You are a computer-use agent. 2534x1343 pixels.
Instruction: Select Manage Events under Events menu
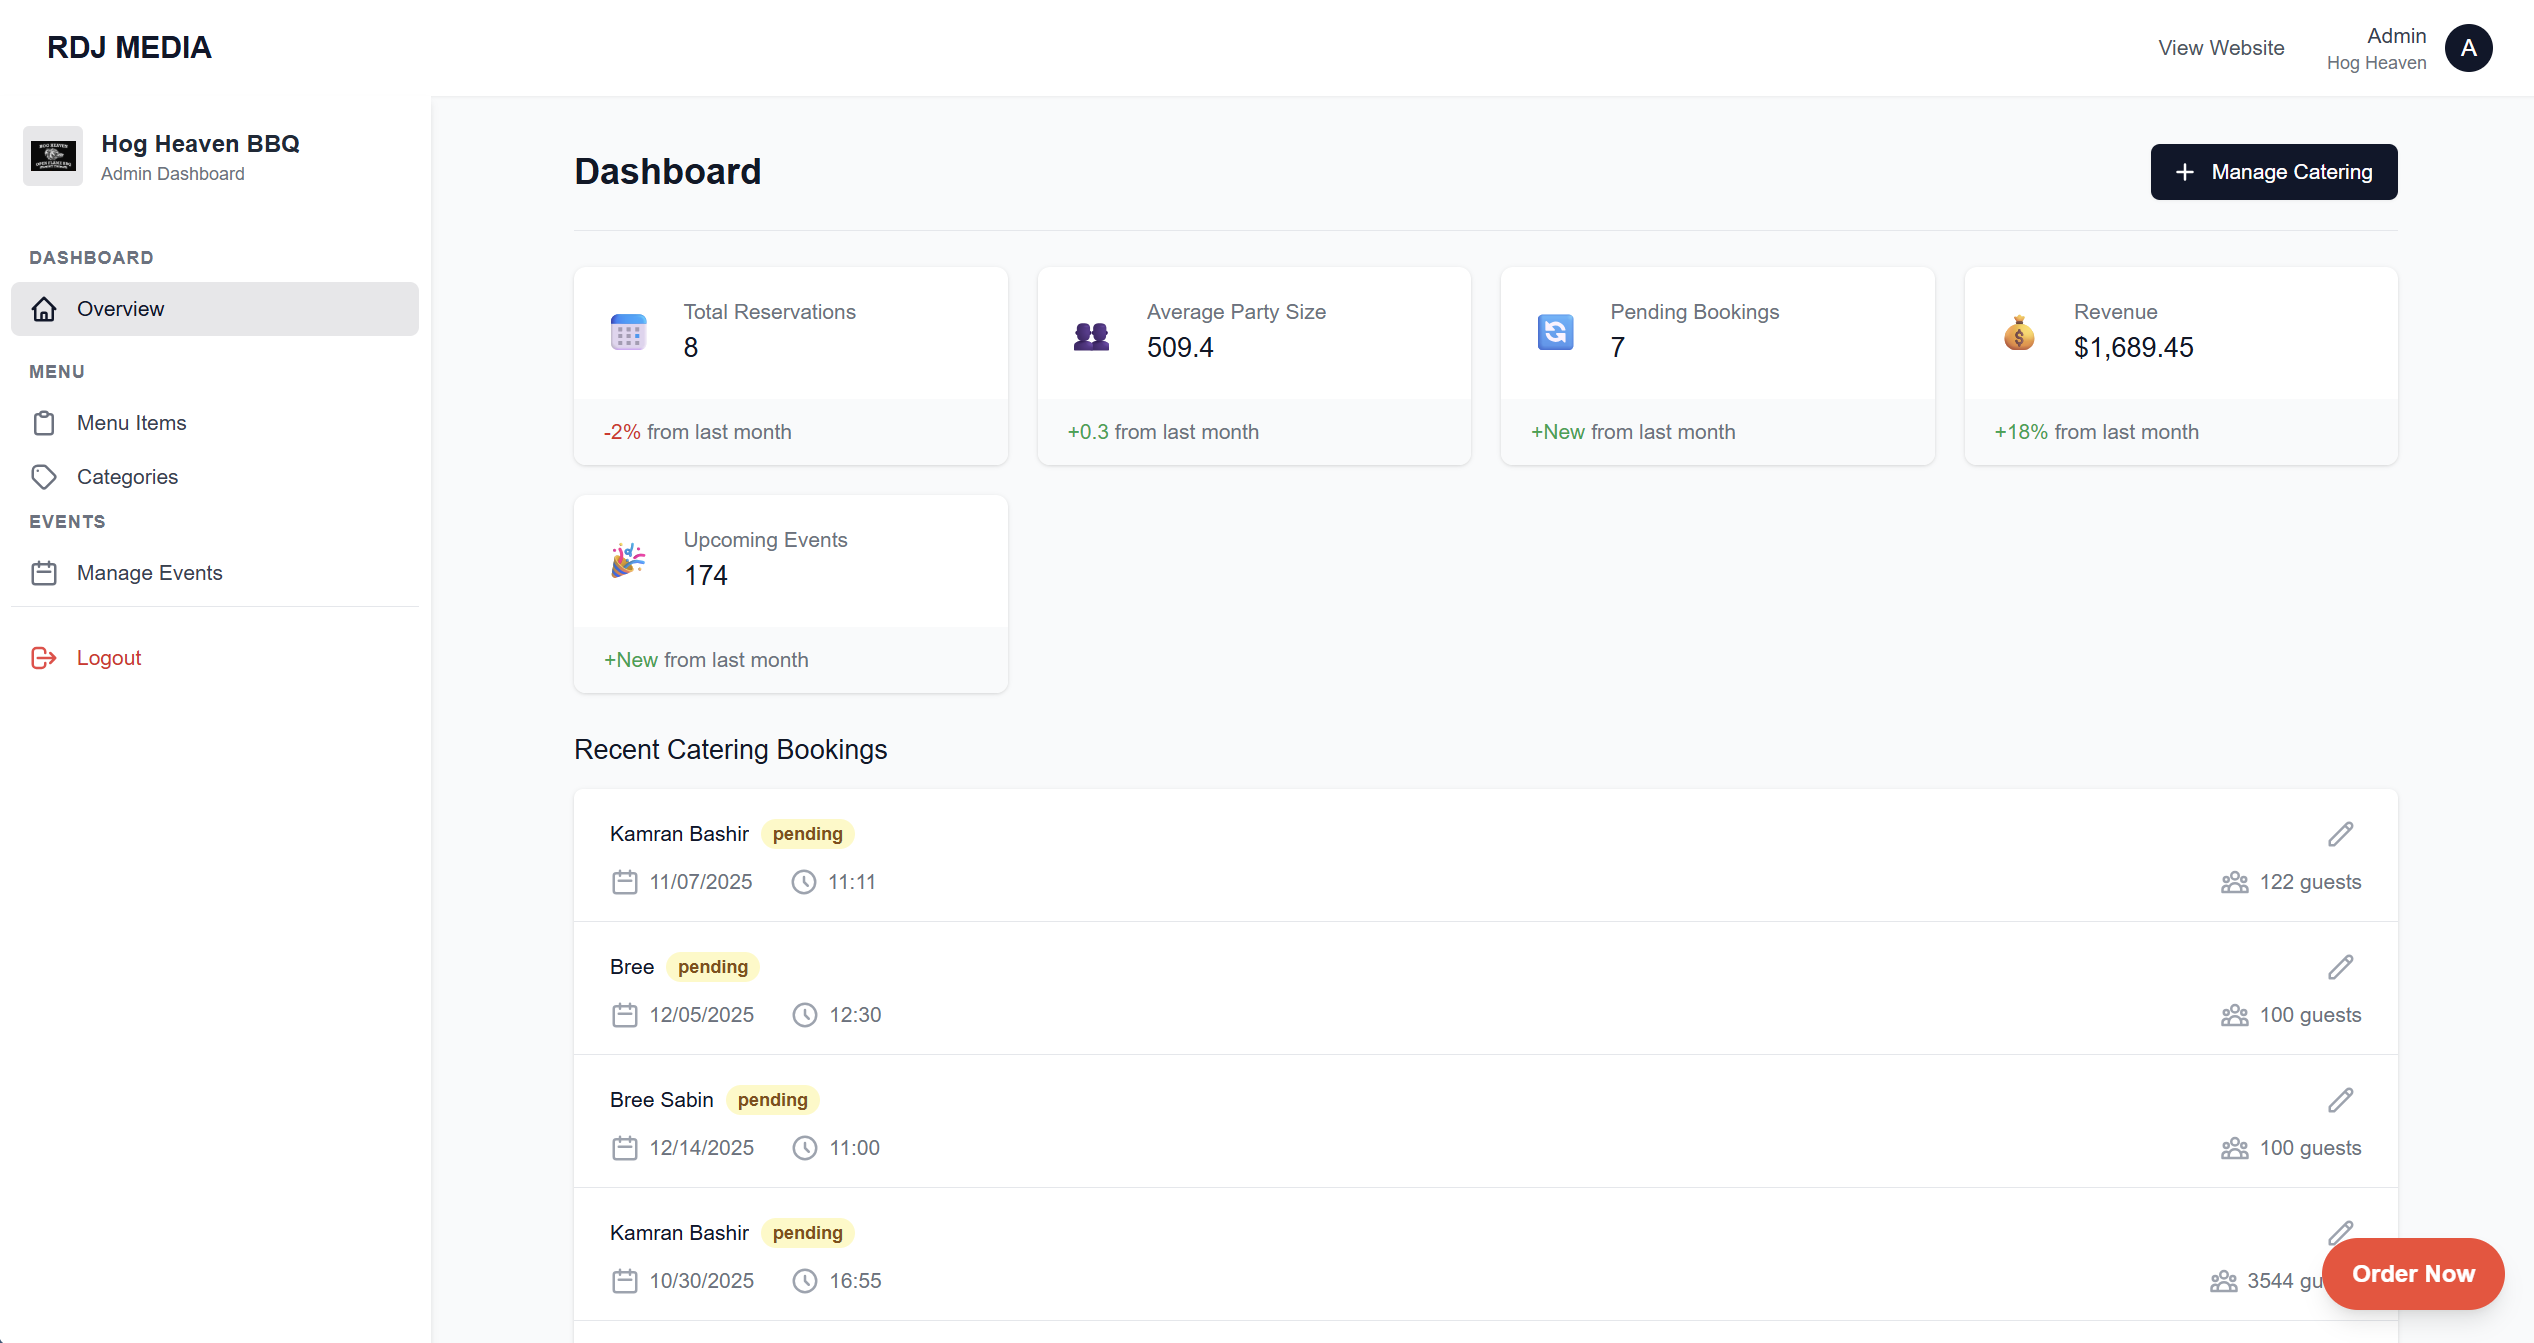pos(149,572)
